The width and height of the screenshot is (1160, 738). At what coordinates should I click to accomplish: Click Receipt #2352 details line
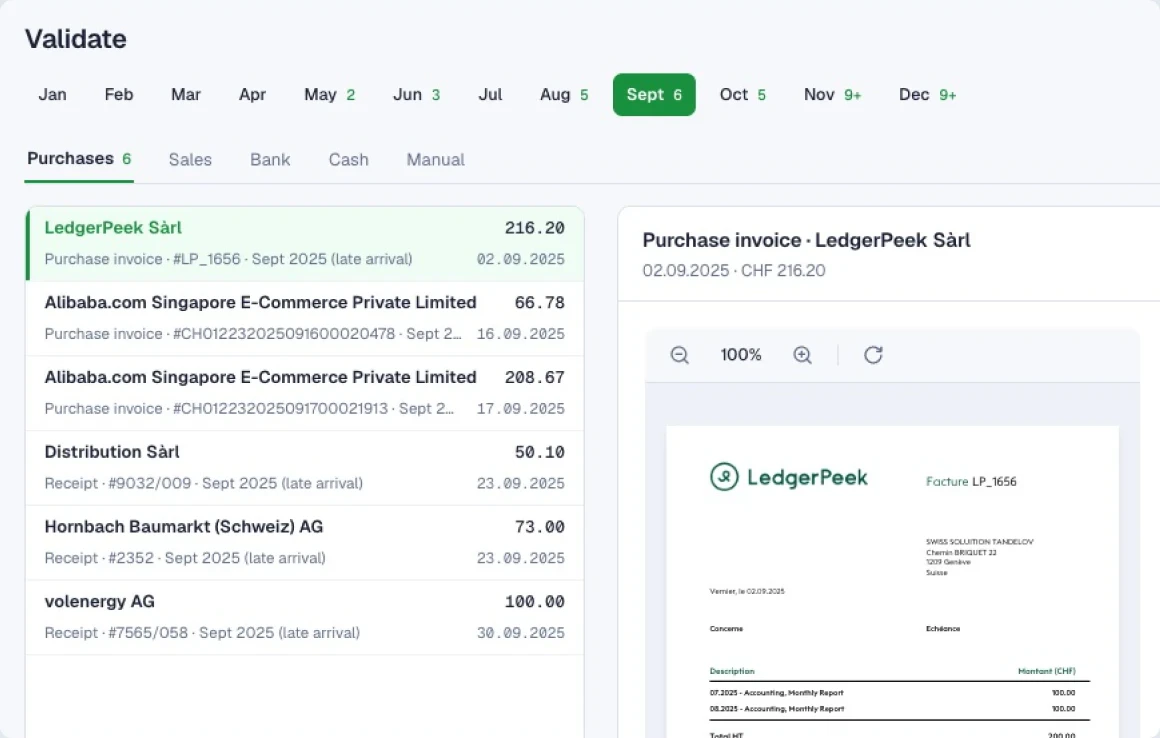(185, 558)
